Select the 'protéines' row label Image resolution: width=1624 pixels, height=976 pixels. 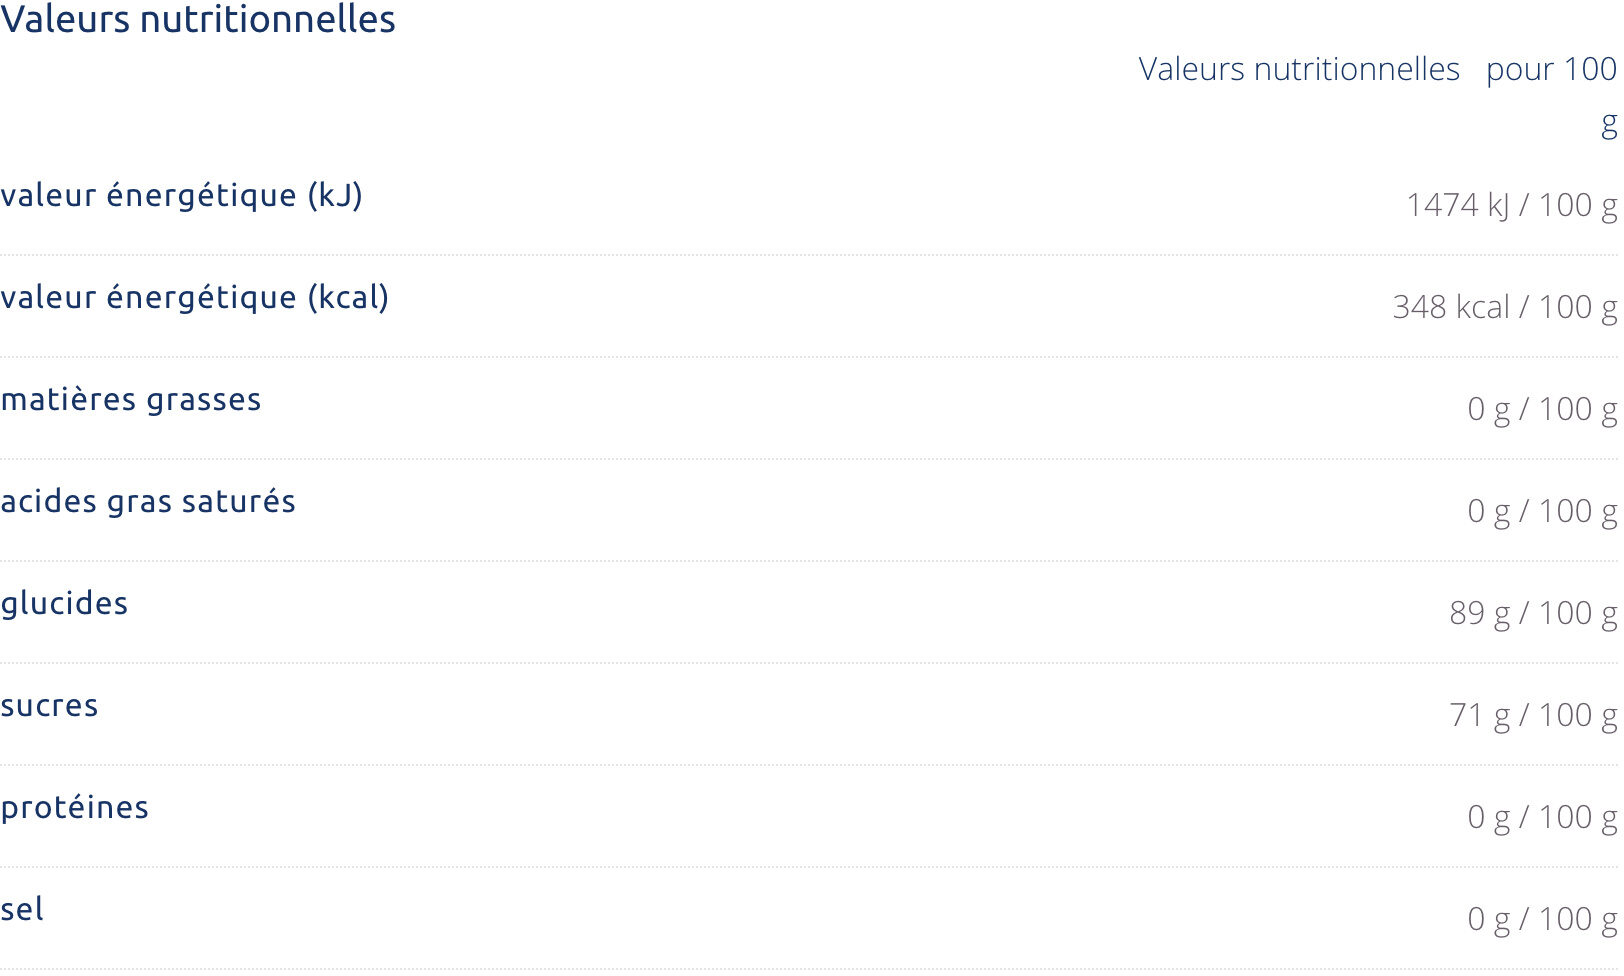[75, 807]
